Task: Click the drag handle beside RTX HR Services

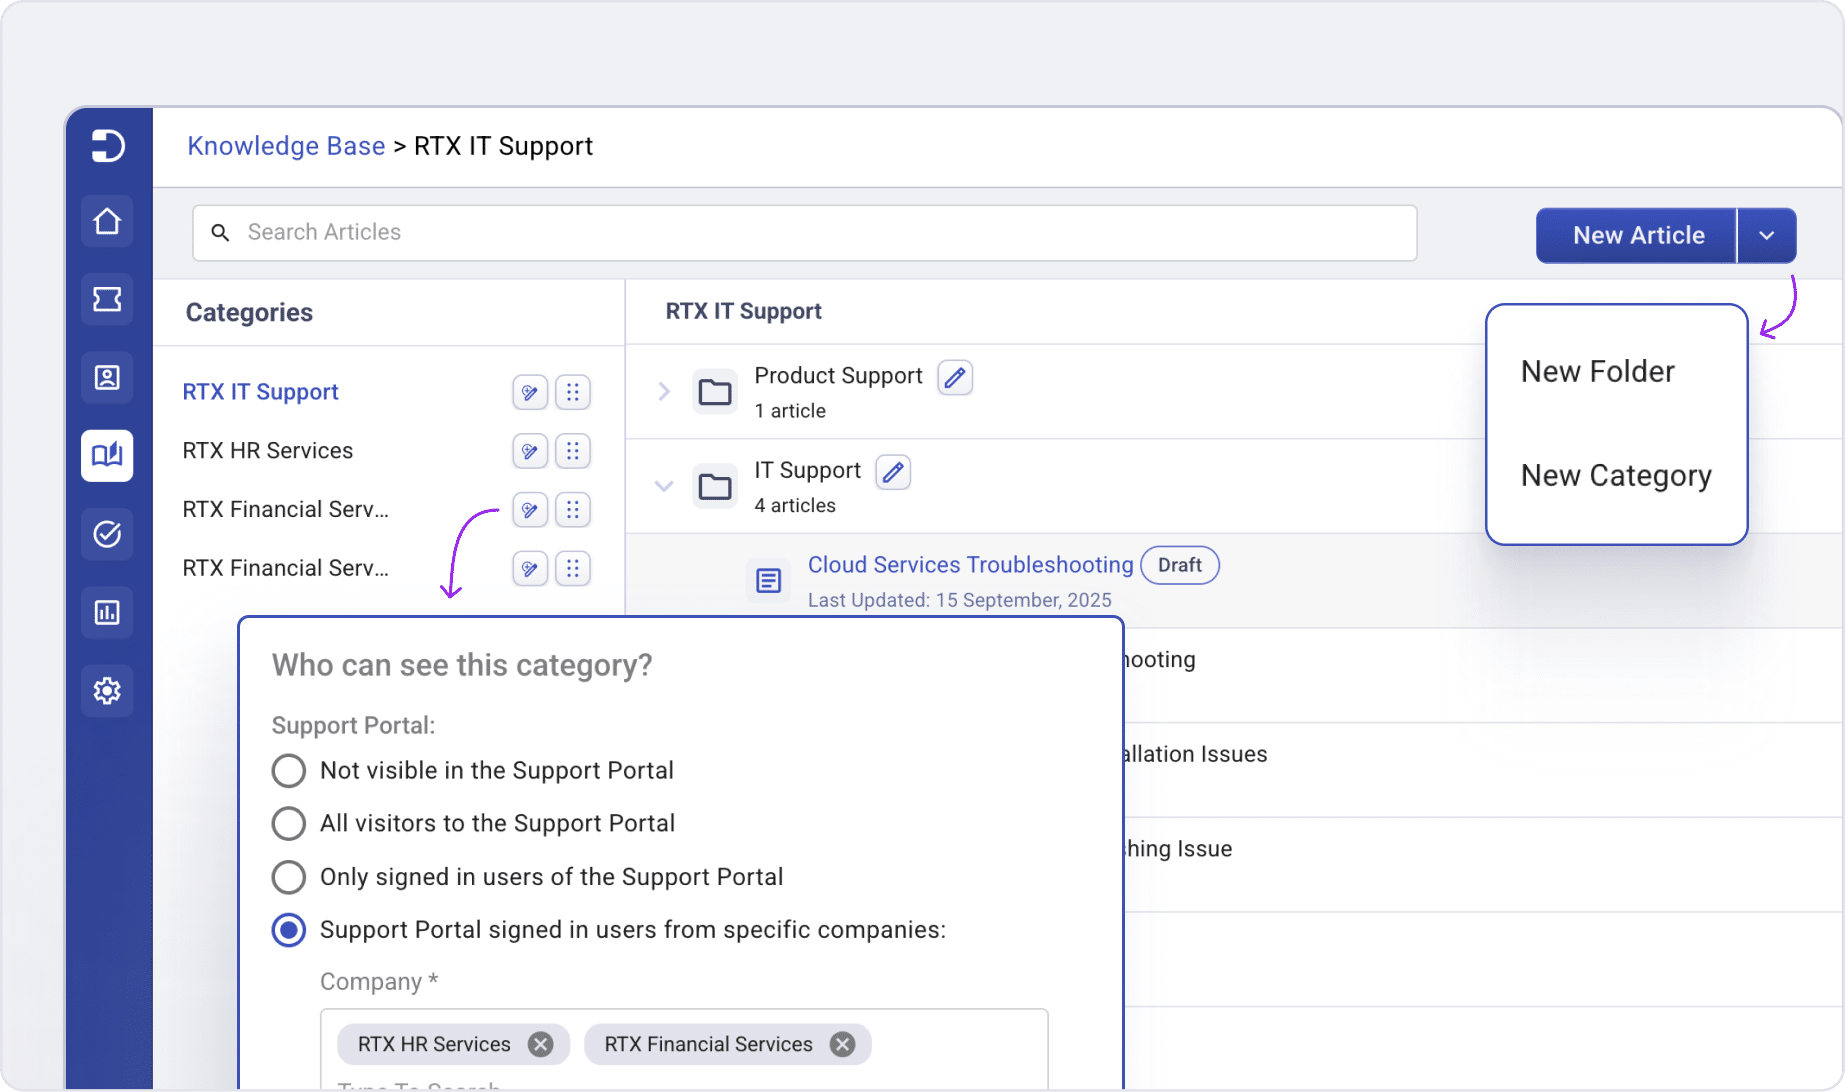Action: 573,451
